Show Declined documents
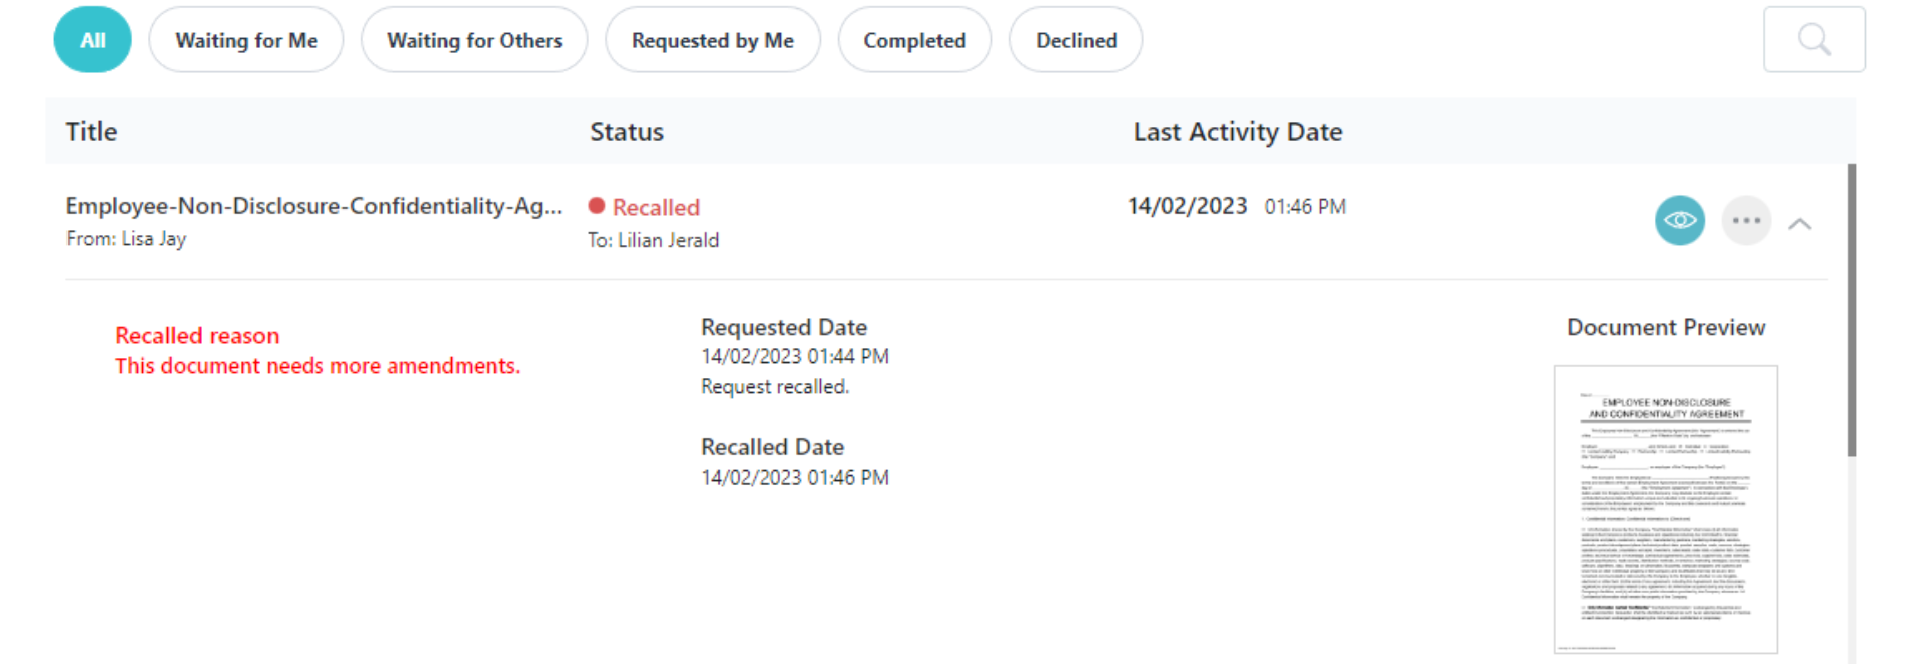The height and width of the screenshot is (664, 1905). 1076,40
